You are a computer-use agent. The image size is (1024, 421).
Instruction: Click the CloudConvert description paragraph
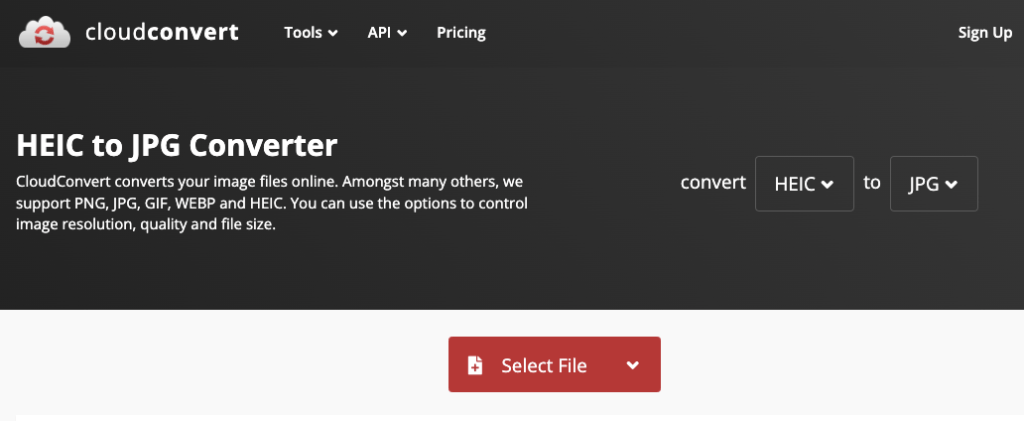(272, 203)
